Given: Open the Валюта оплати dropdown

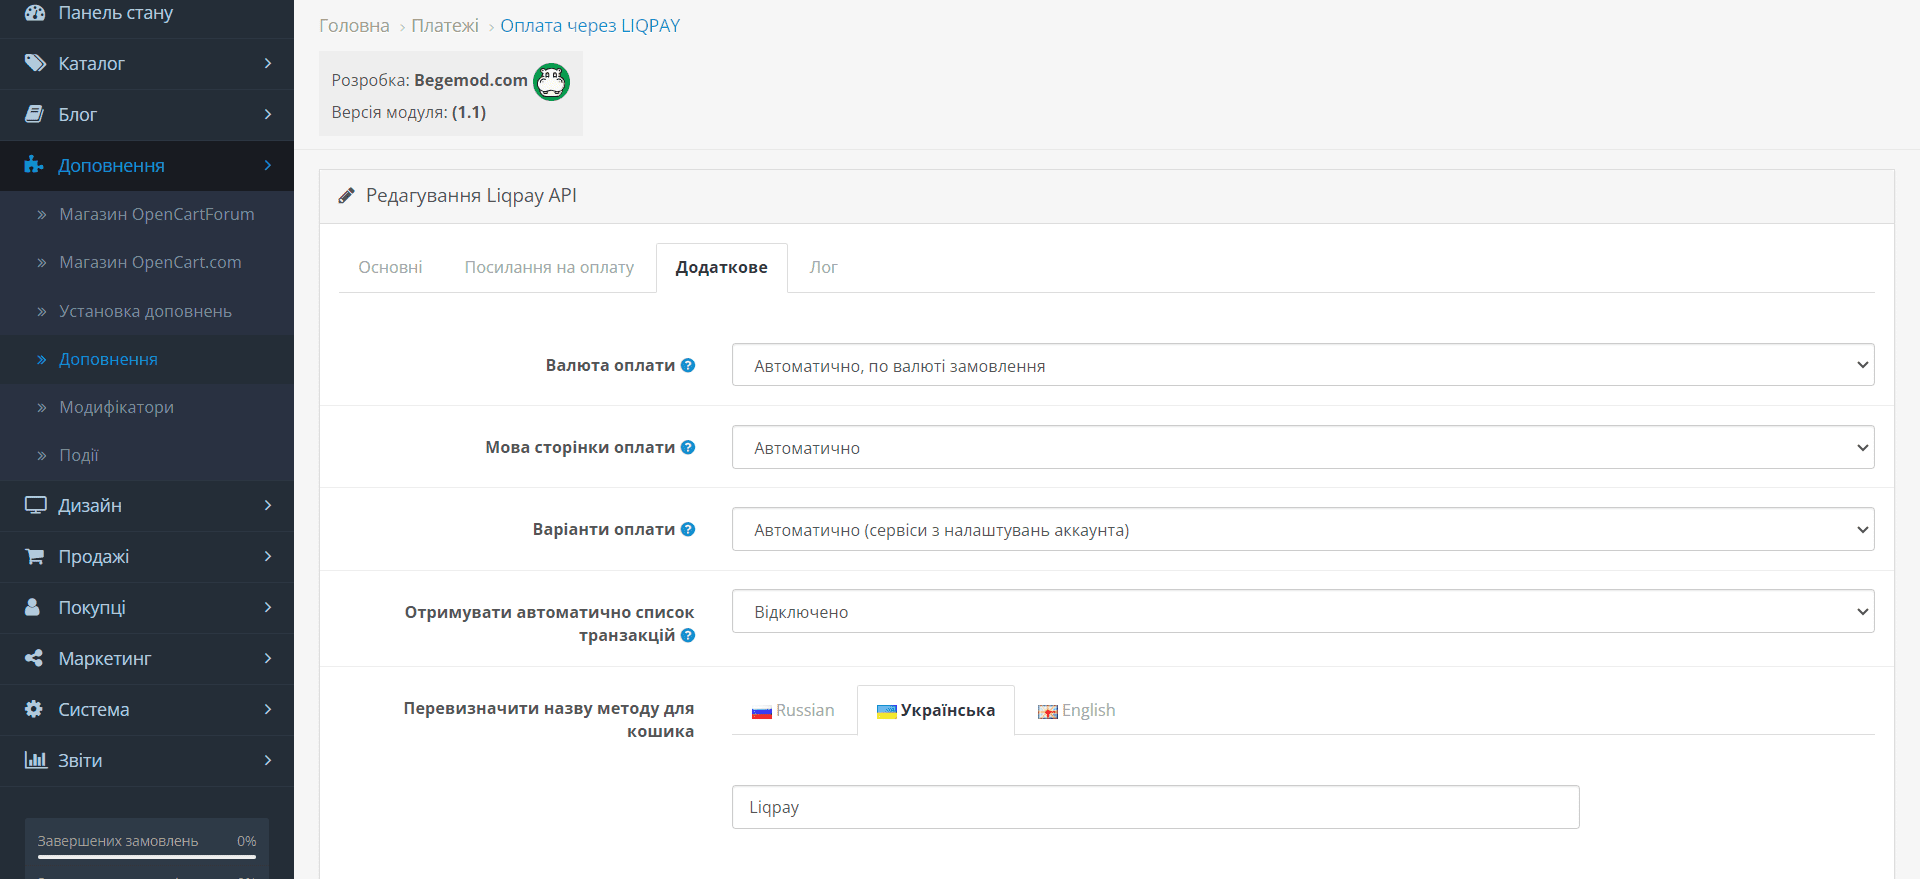Looking at the screenshot, I should pos(1303,365).
